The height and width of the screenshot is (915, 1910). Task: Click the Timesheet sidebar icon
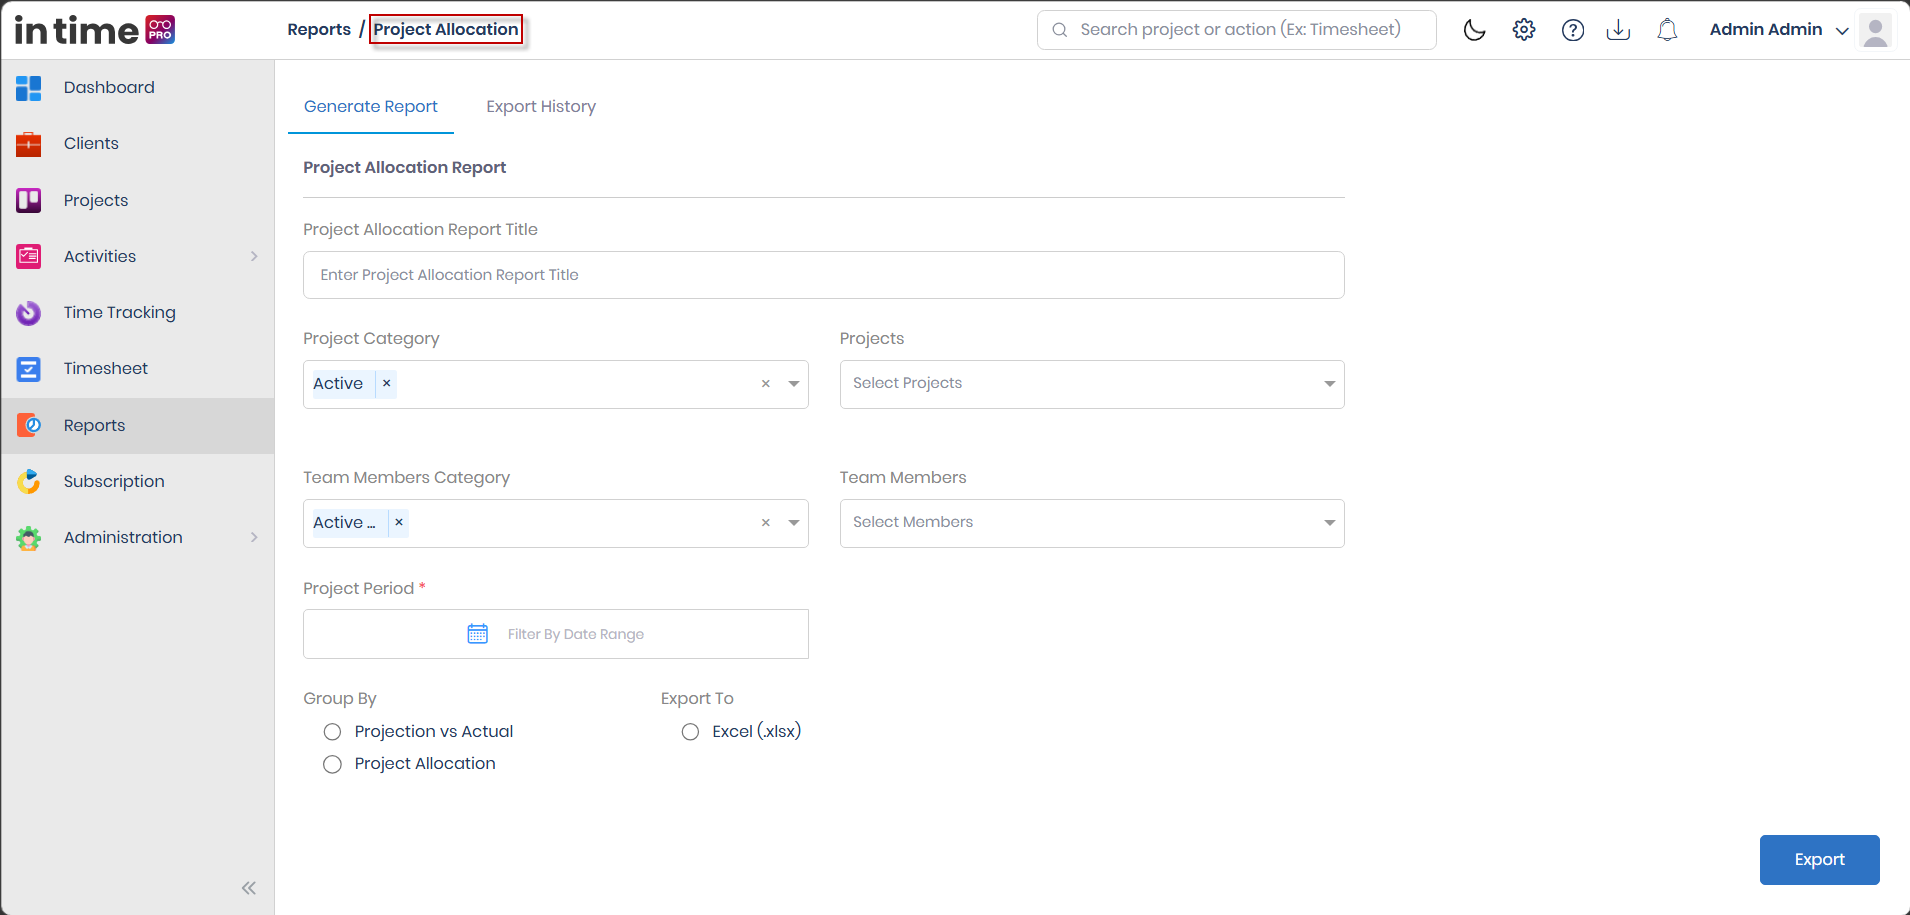(29, 369)
